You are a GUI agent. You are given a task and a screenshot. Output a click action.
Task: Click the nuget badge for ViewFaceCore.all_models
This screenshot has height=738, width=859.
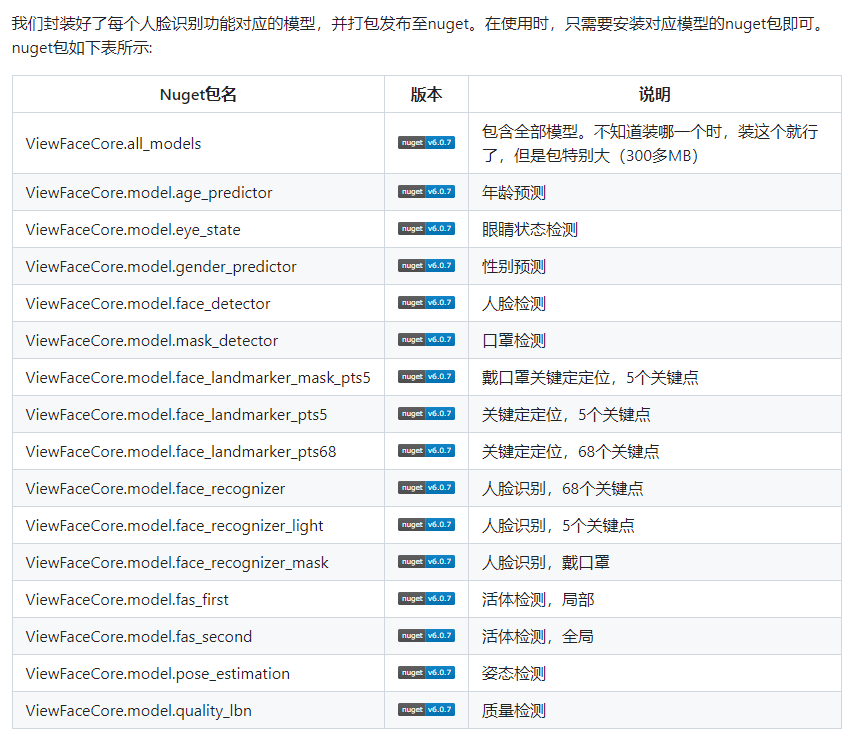(426, 143)
